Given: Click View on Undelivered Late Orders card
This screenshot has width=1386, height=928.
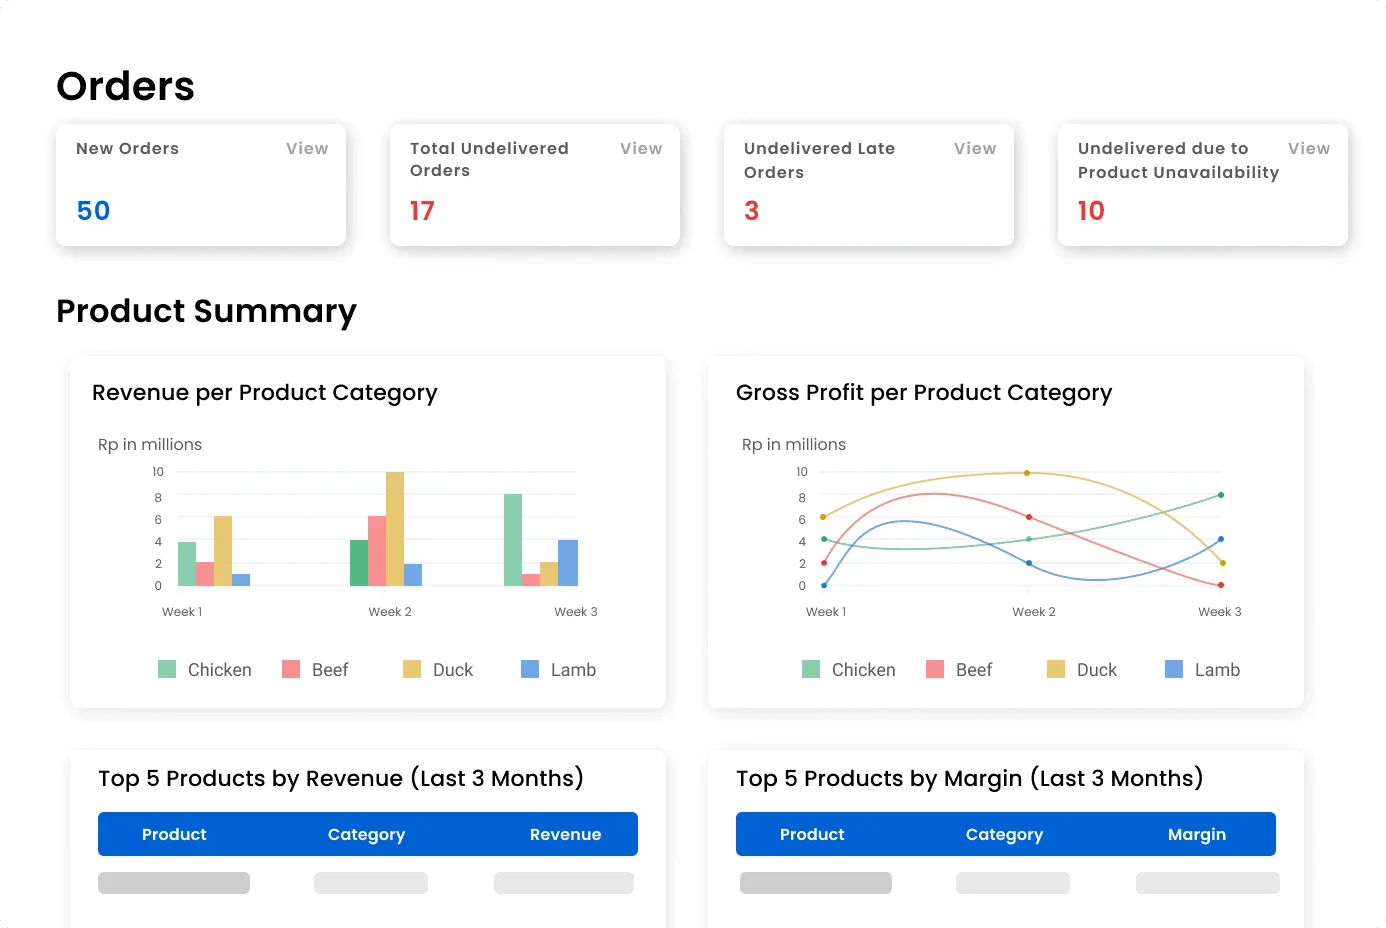Looking at the screenshot, I should click(x=975, y=148).
